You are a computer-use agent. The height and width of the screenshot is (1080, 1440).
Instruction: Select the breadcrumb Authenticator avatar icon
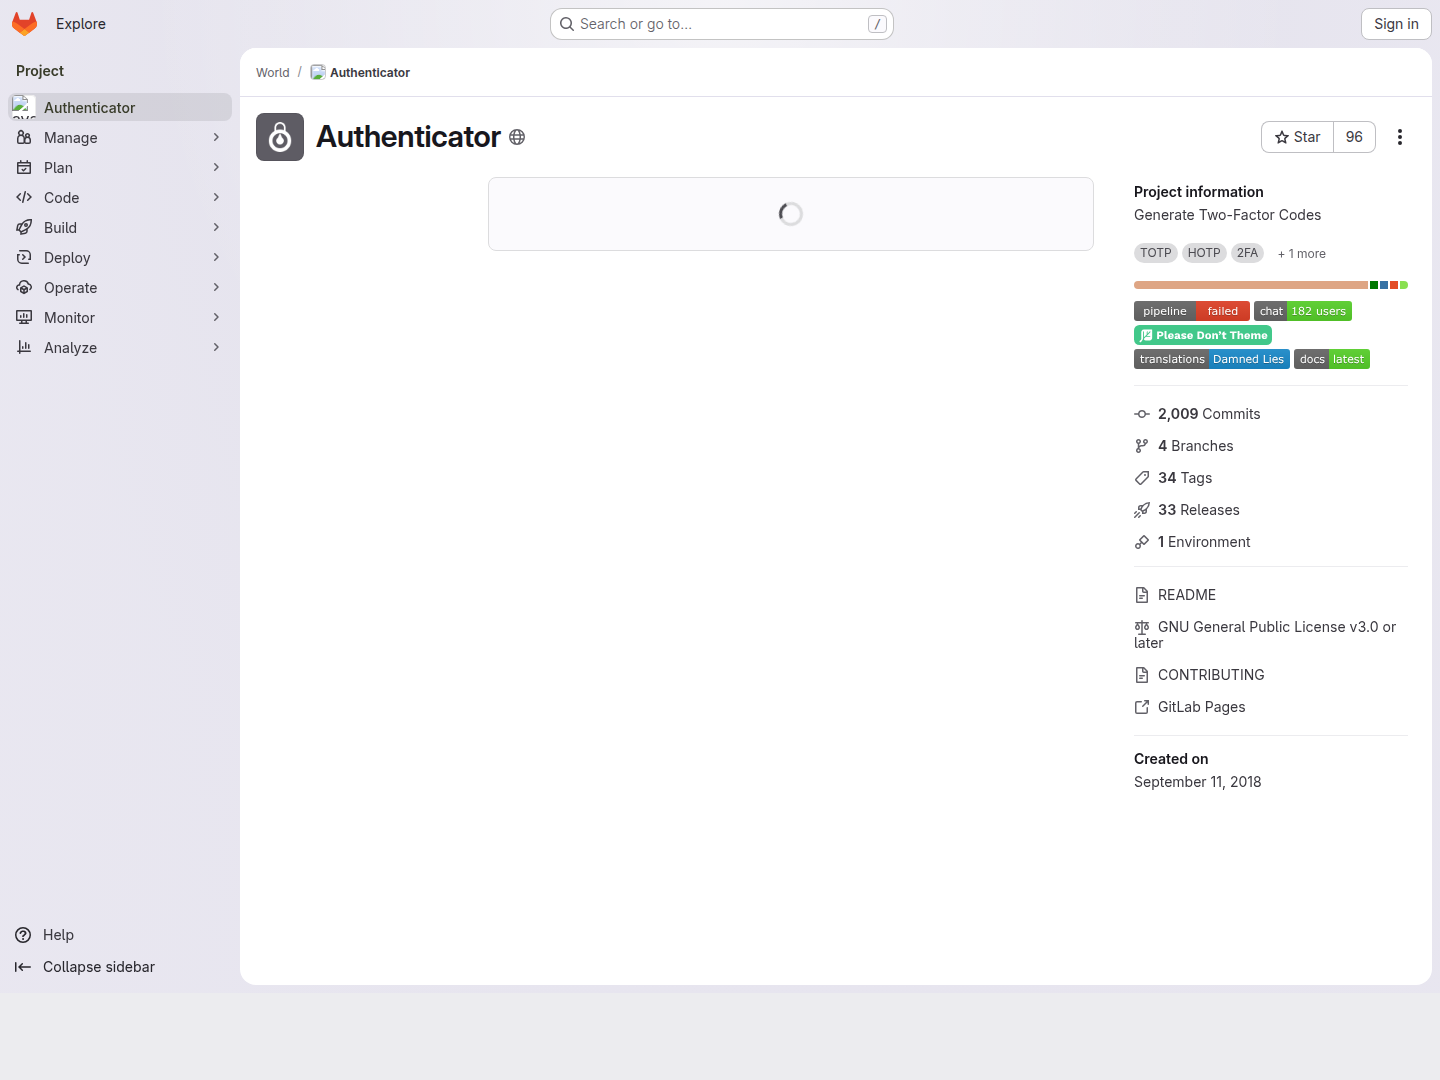[318, 72]
